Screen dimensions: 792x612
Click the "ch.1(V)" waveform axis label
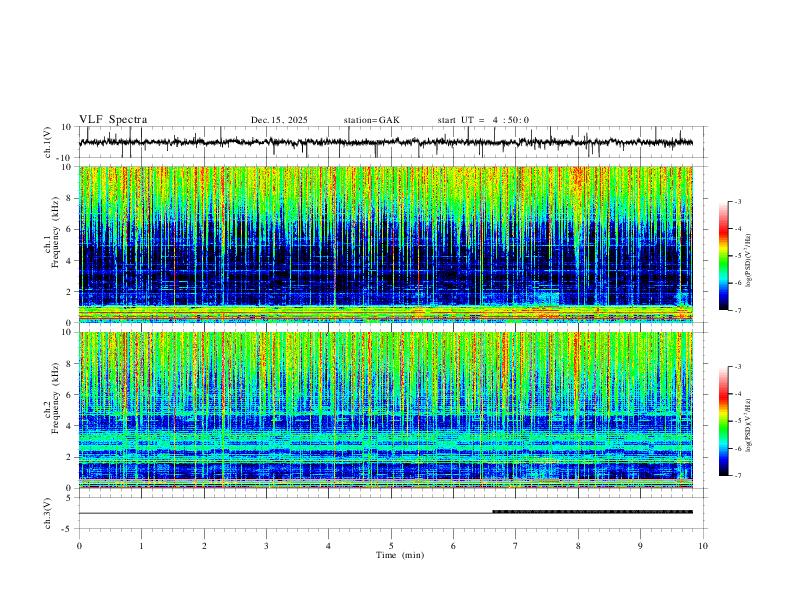pyautogui.click(x=48, y=142)
